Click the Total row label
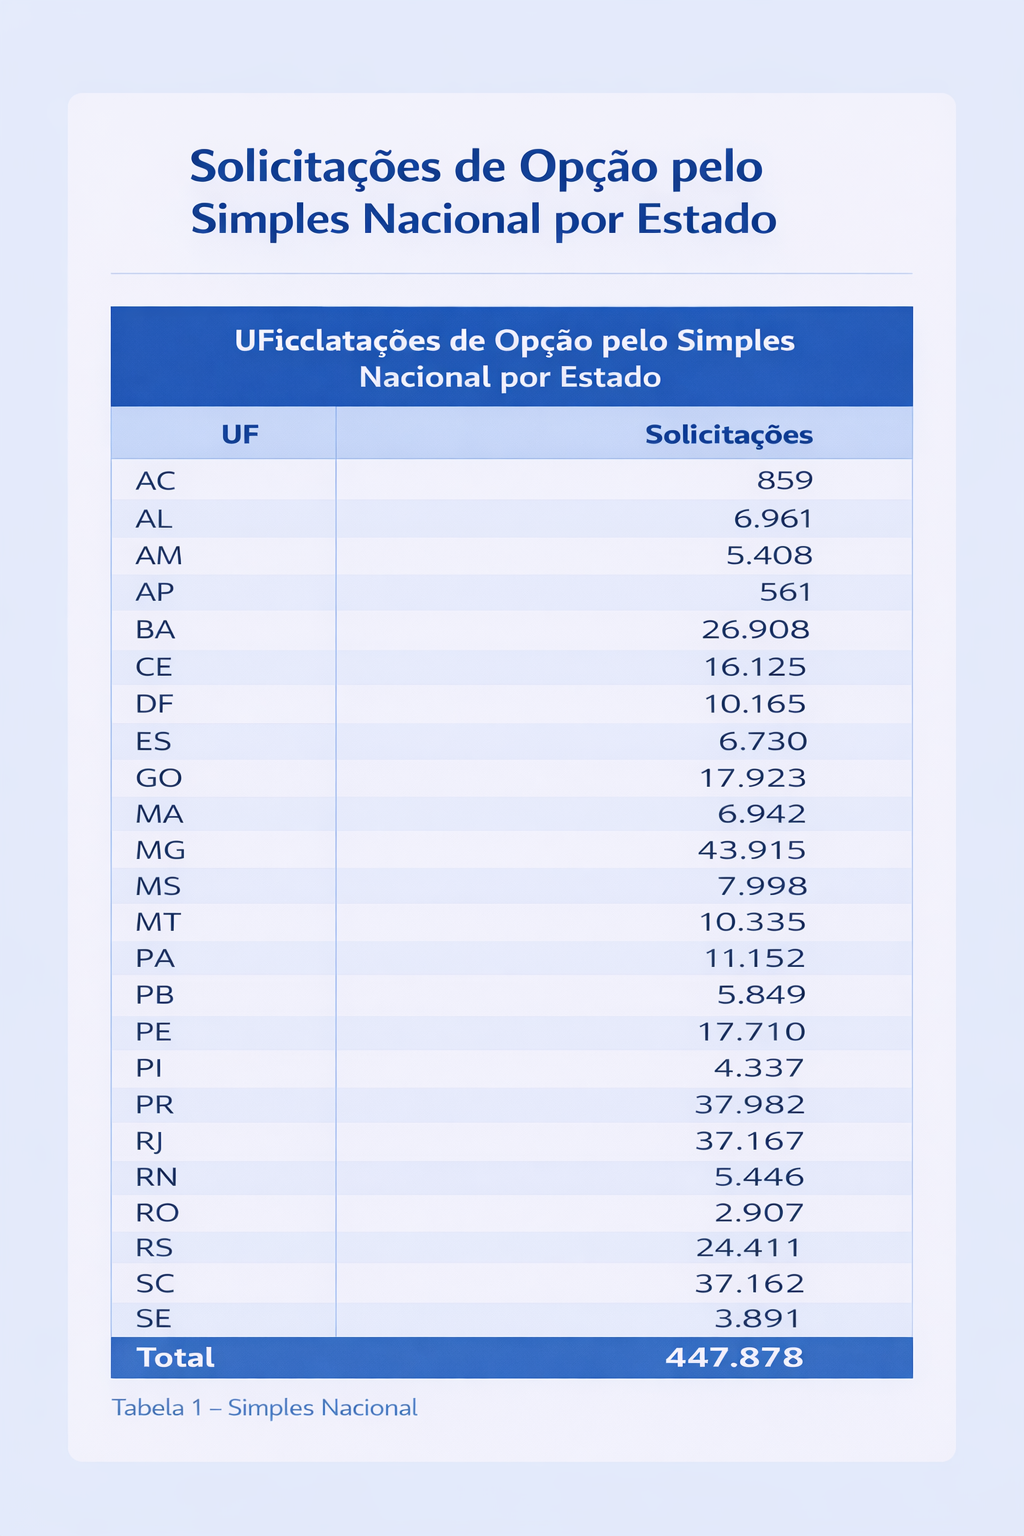The image size is (1024, 1536). [176, 1357]
